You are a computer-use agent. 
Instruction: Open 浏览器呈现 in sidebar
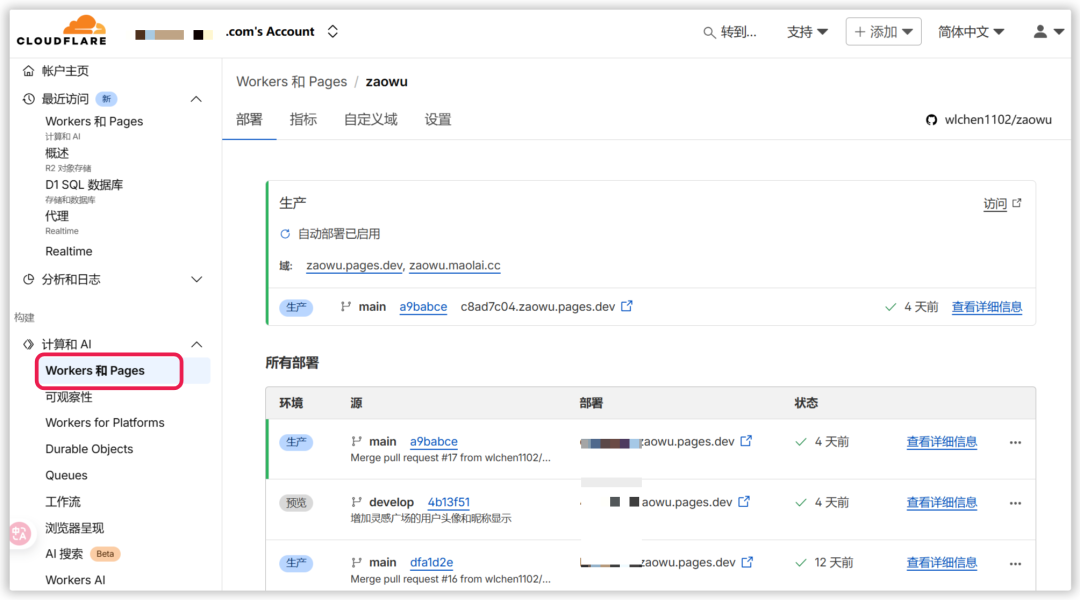tap(74, 528)
